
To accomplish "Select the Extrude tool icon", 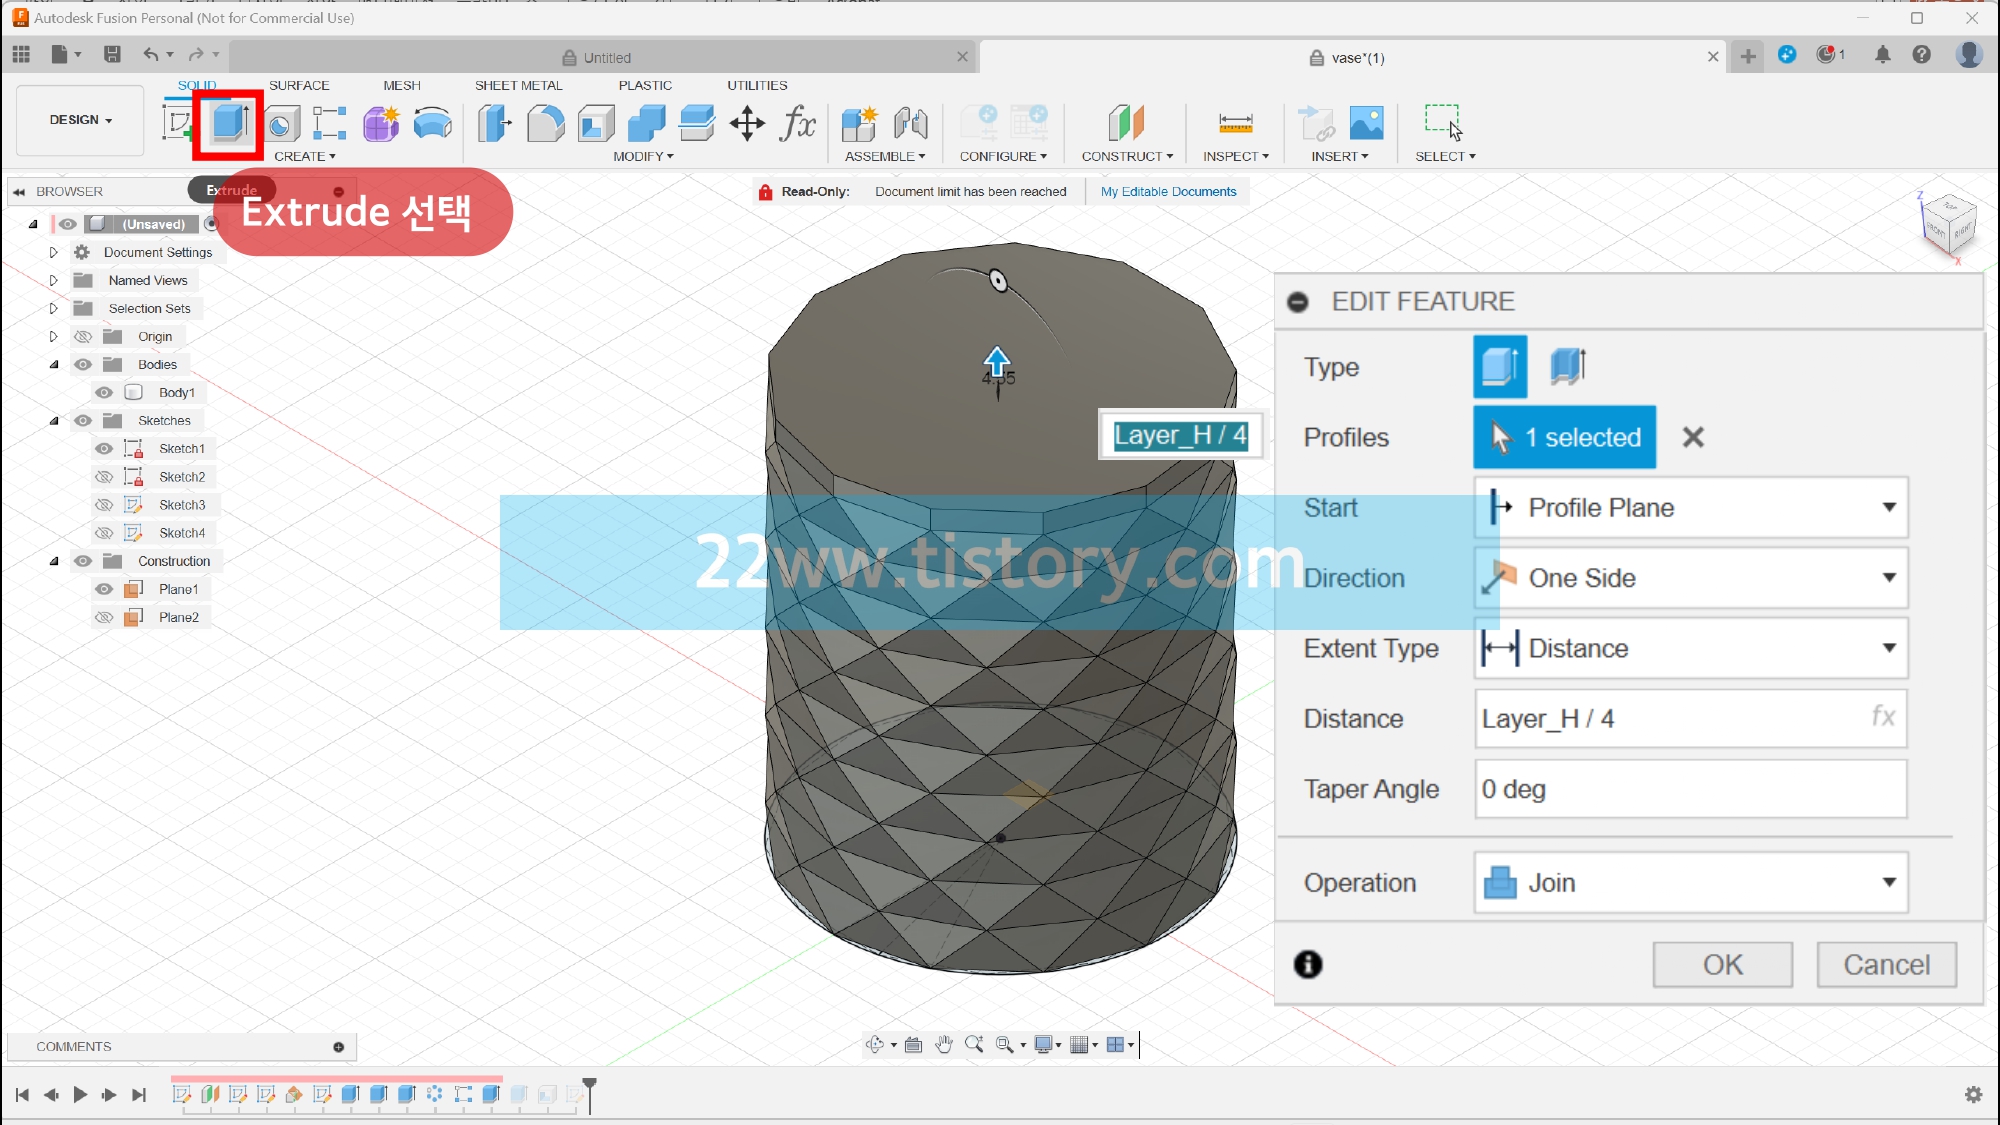I will coord(229,124).
